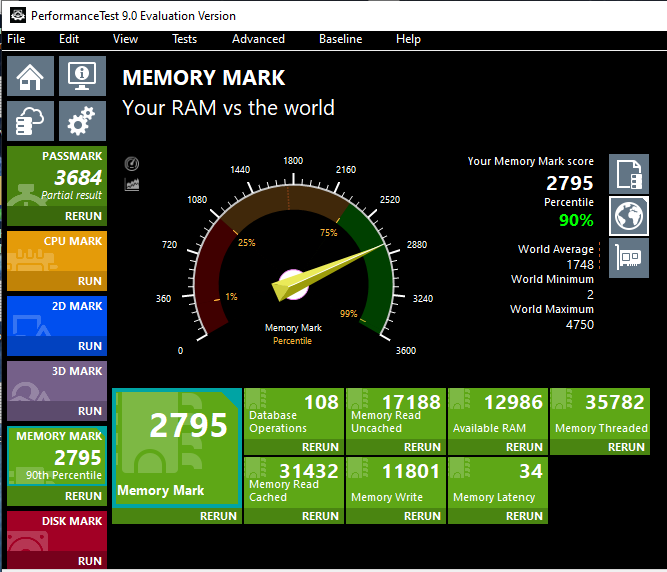Click the orange Percentile gauge label
Screen dimensions: 667x572
pyautogui.click(x=292, y=341)
